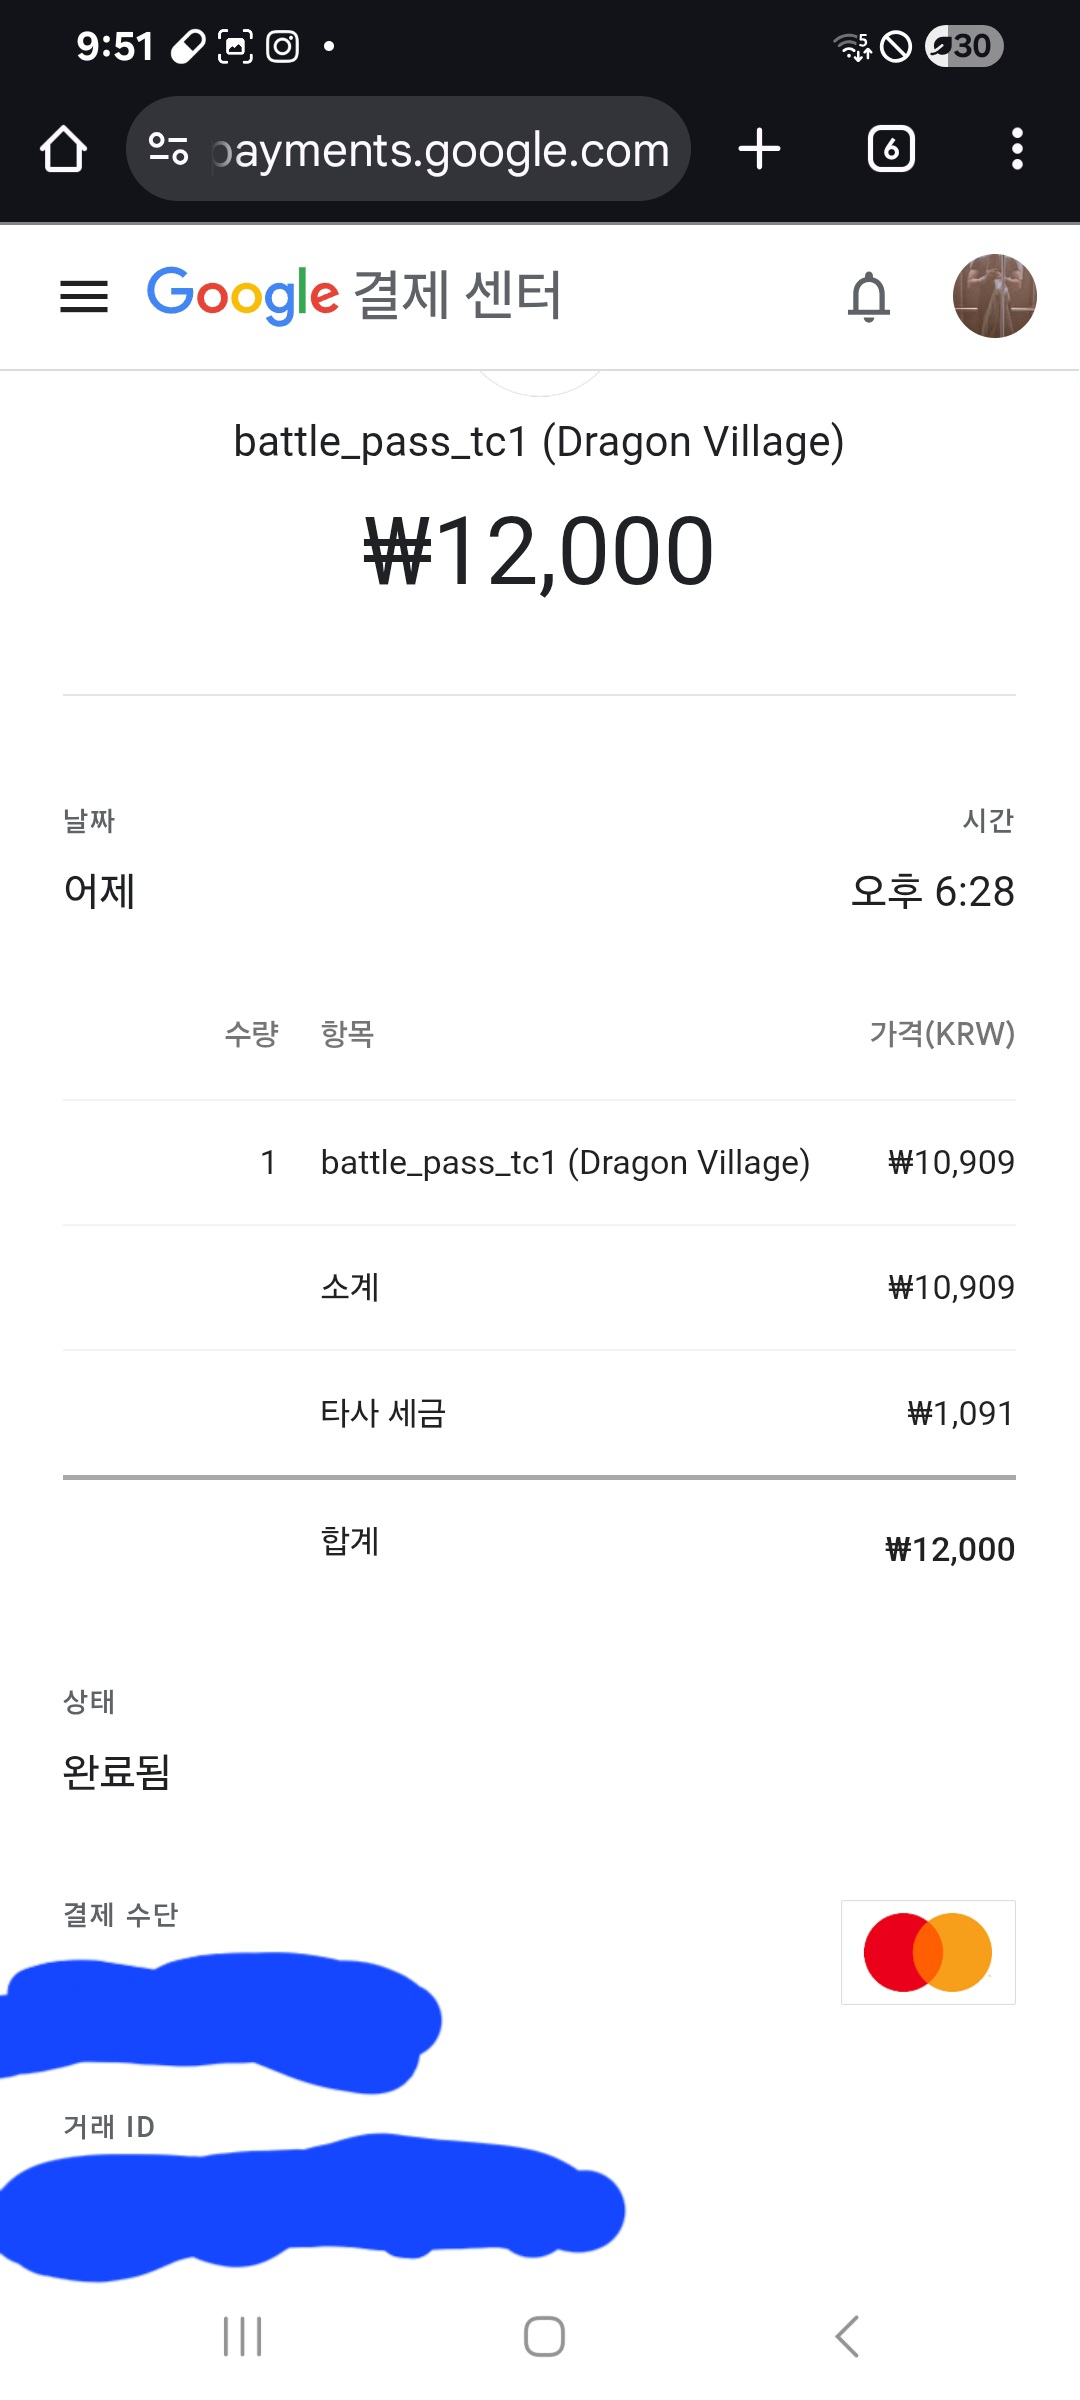This screenshot has width=1080, height=2400.
Task: Tap the 완료됨 status text
Action: tap(116, 1772)
